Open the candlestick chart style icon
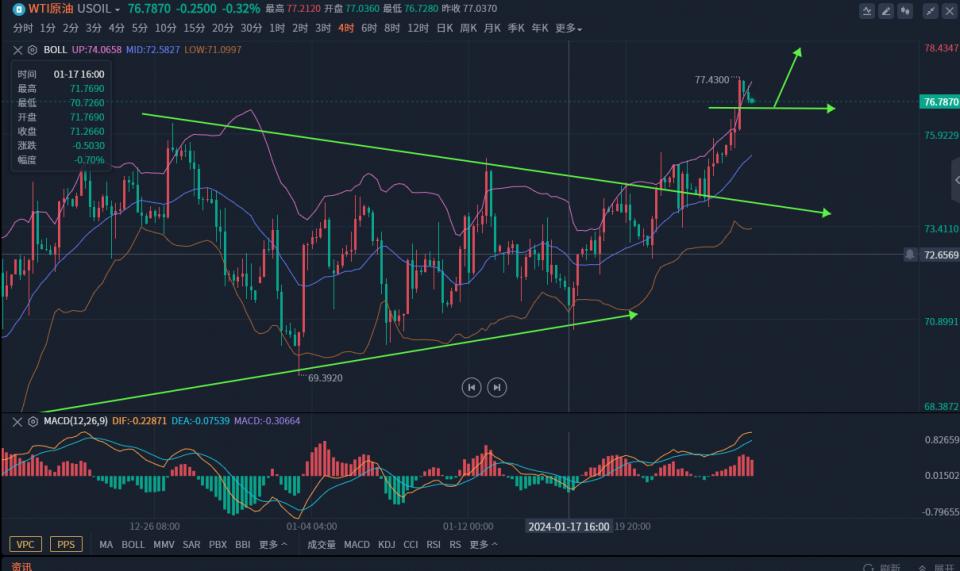This screenshot has width=960, height=571. 905,10
